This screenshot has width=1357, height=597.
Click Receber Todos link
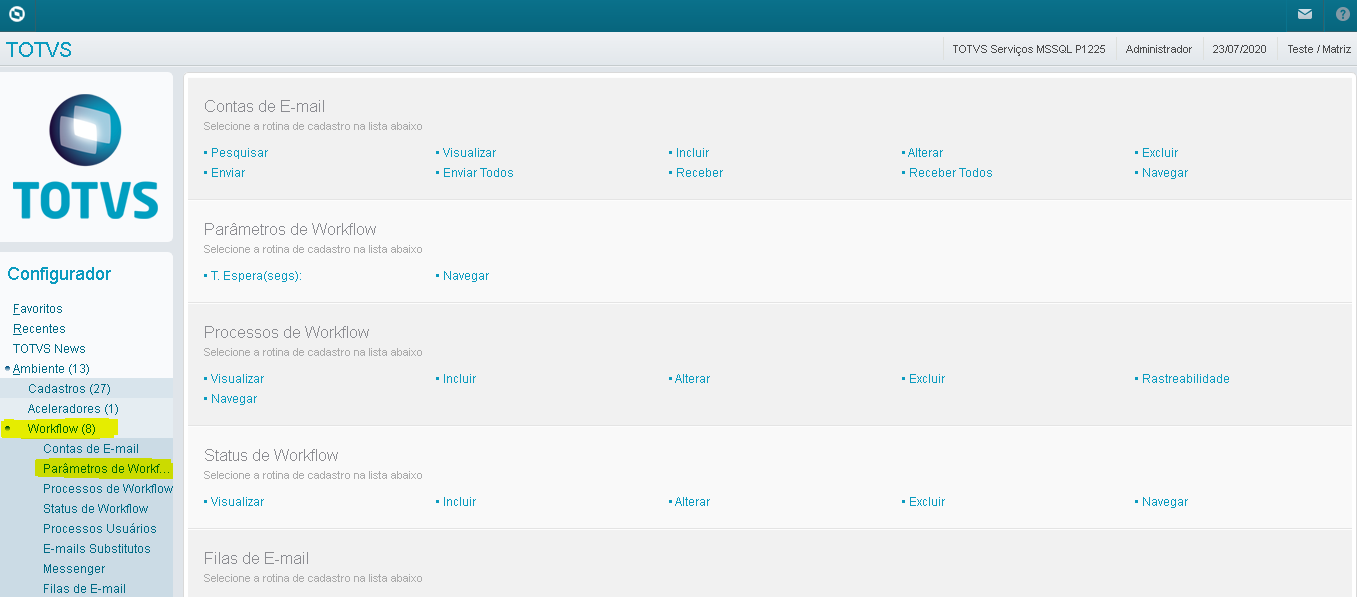point(950,173)
